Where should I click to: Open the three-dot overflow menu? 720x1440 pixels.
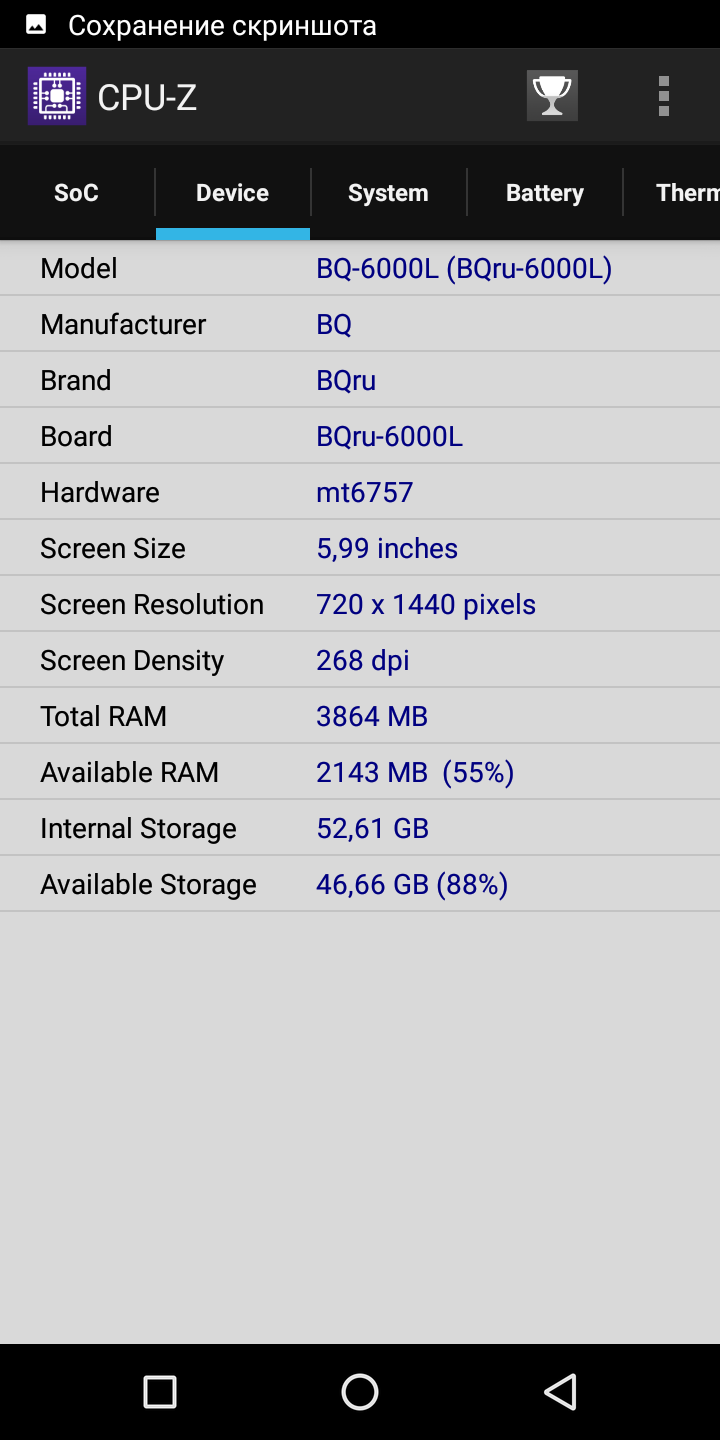[x=663, y=96]
